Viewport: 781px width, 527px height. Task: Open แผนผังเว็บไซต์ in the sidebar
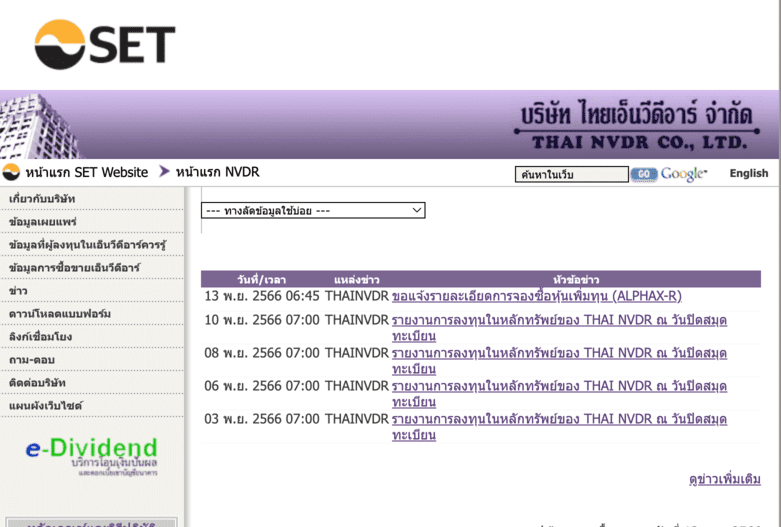tap(46, 406)
